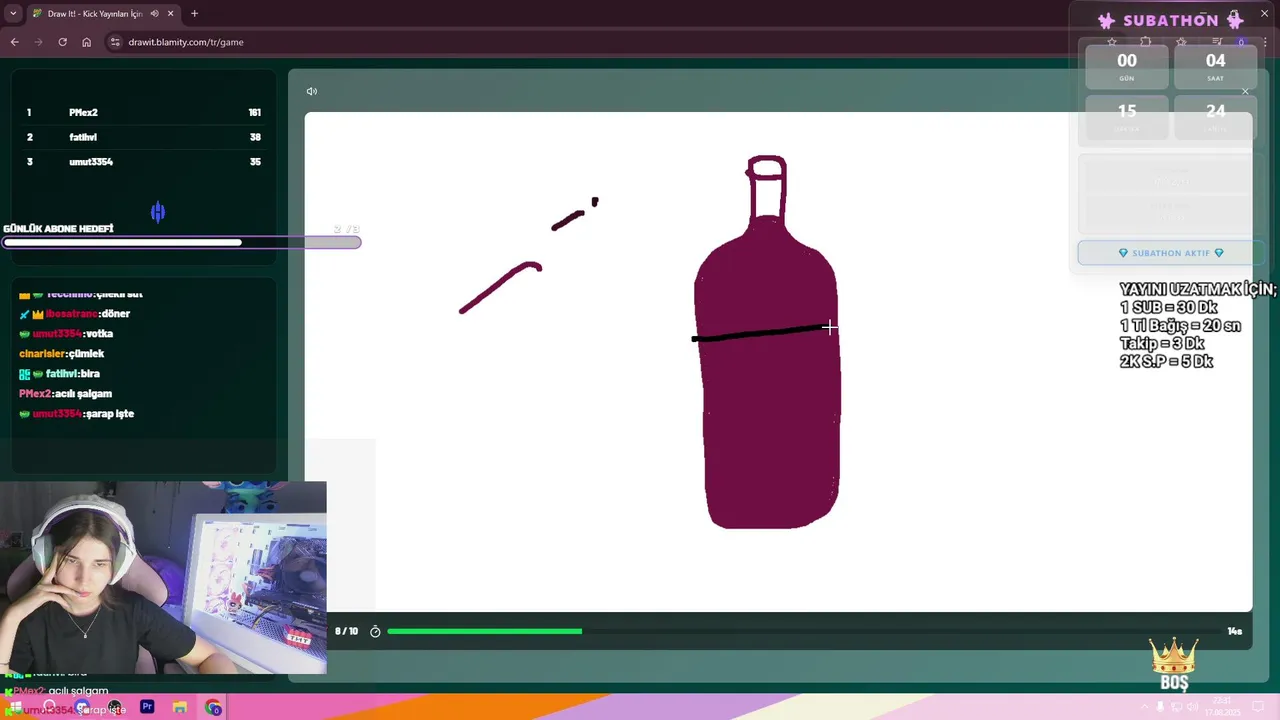This screenshot has width=1280, height=720.
Task: Open the Windows Start menu
Action: pos(14,707)
